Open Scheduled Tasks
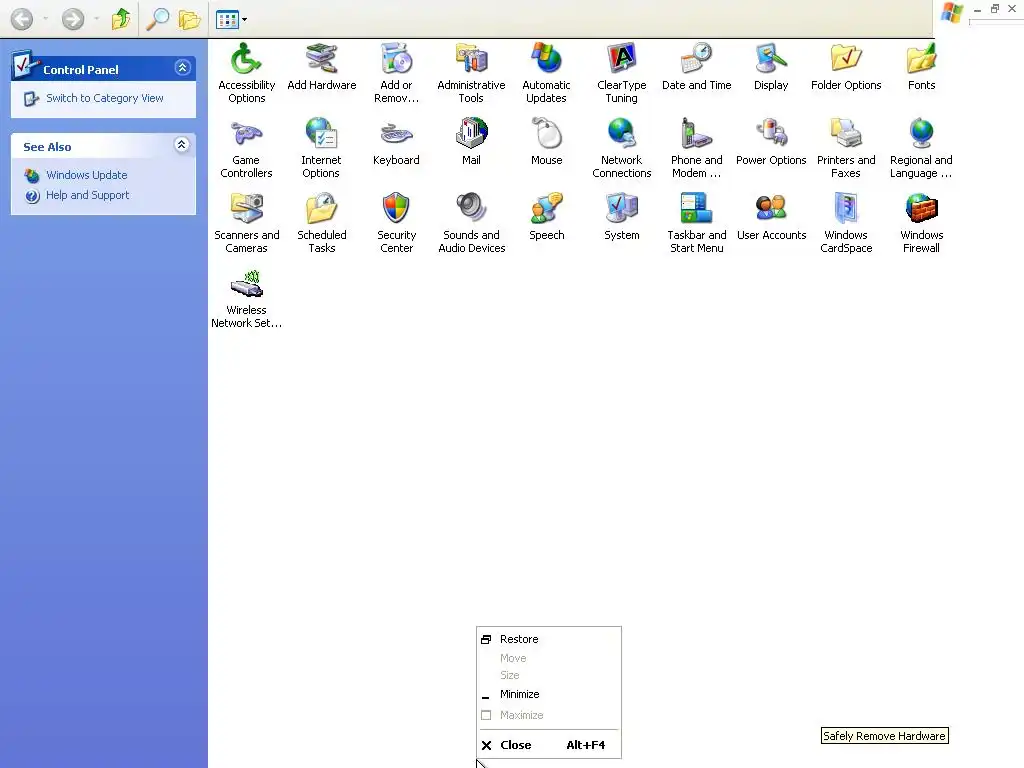 [x=321, y=223]
